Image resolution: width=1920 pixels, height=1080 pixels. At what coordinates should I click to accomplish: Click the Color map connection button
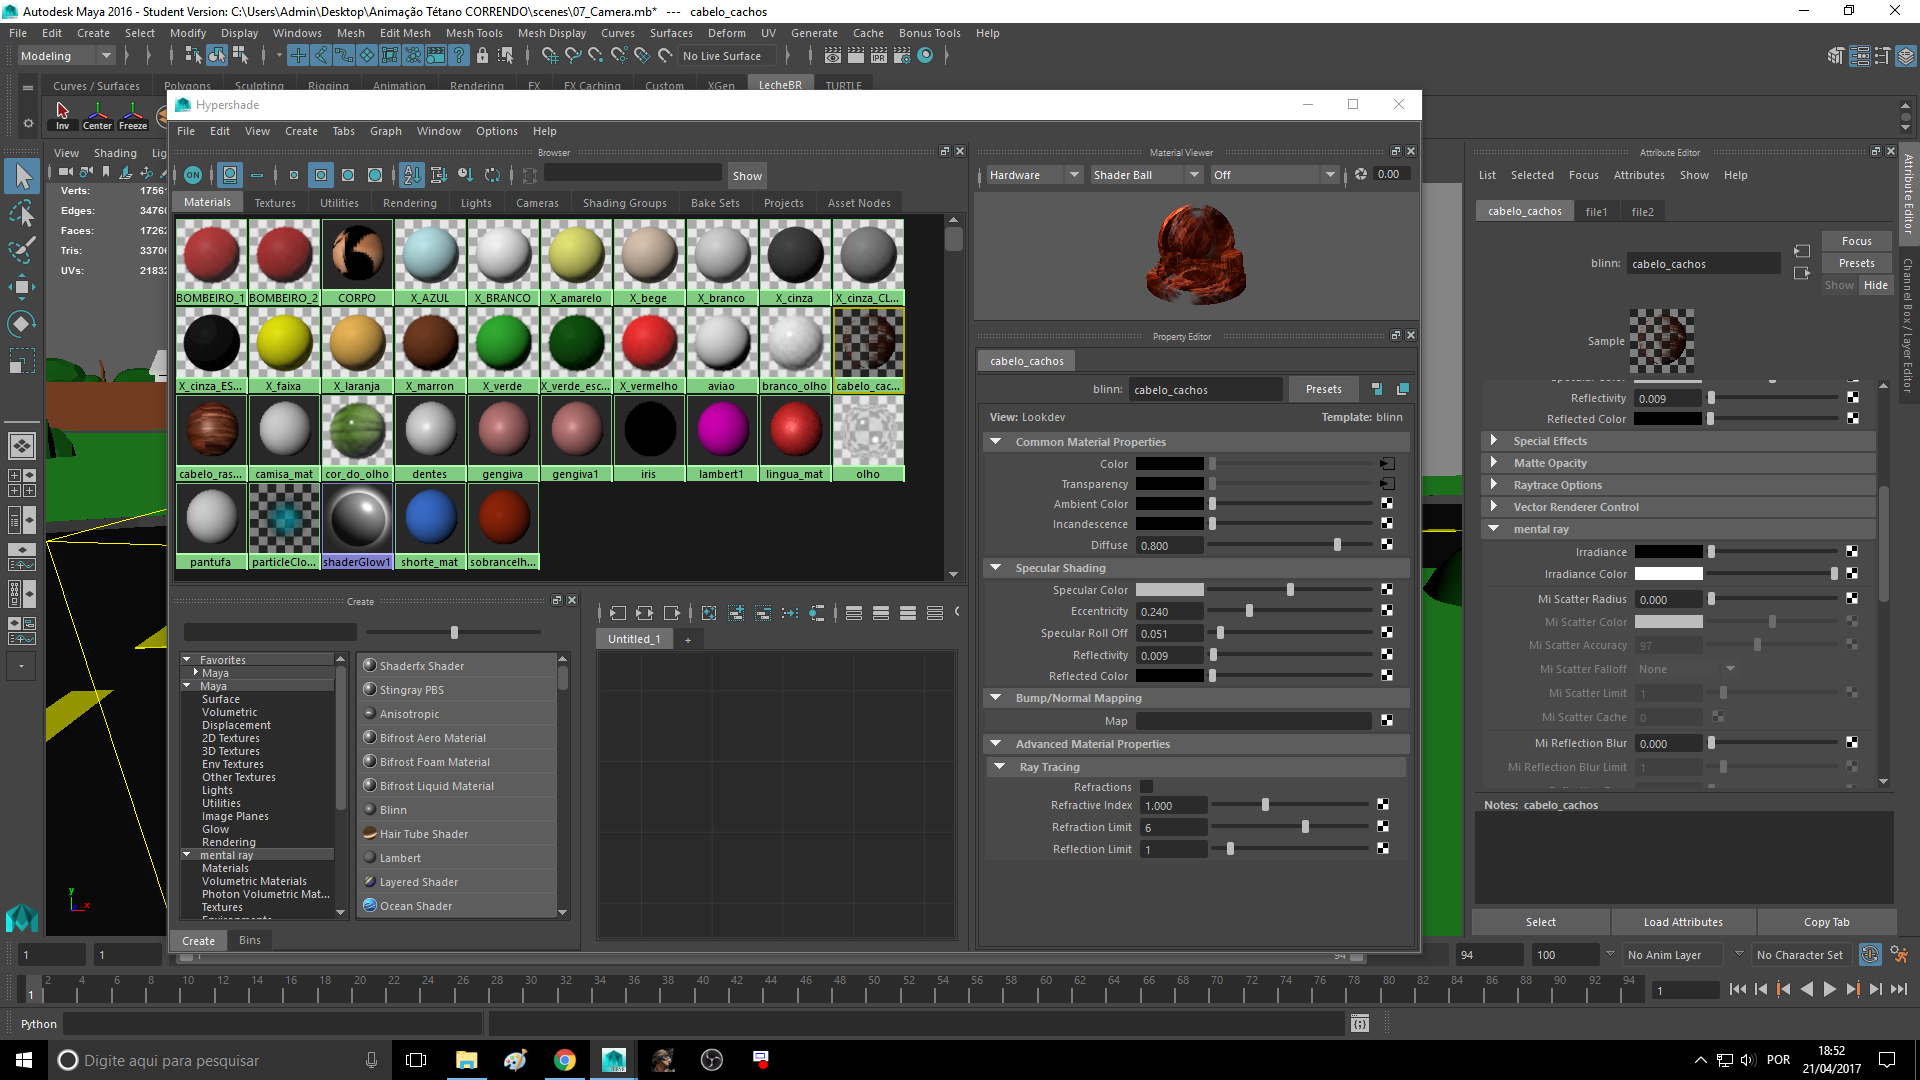click(1387, 464)
